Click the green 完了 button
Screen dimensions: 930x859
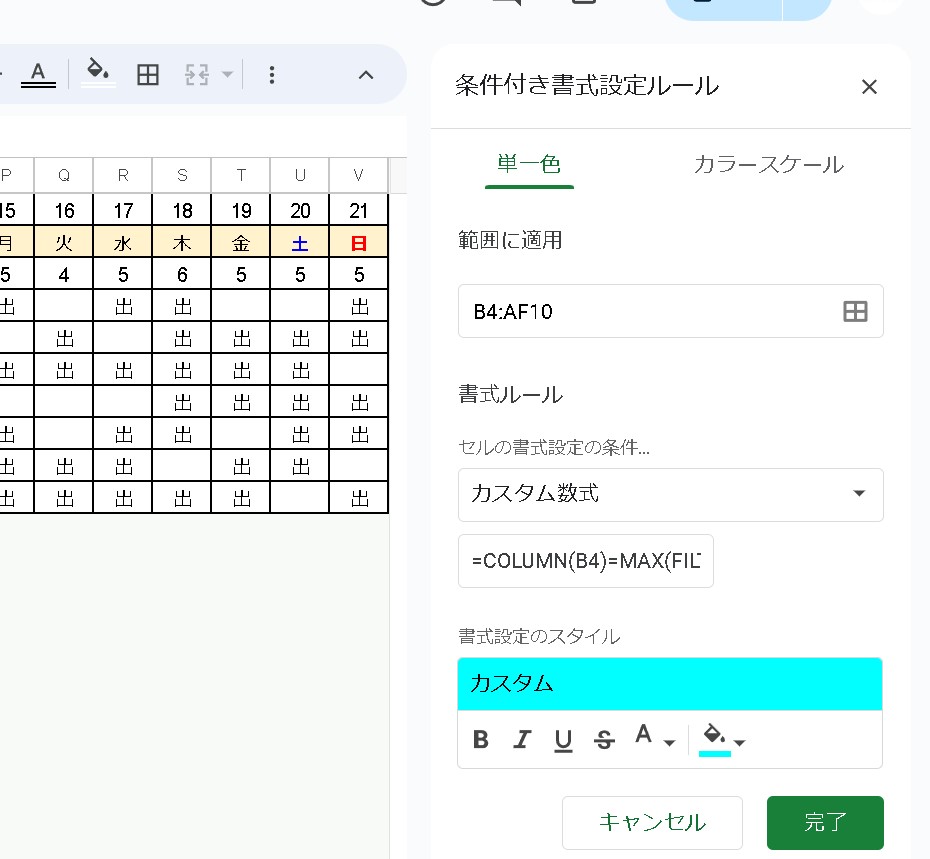pyautogui.click(x=825, y=822)
